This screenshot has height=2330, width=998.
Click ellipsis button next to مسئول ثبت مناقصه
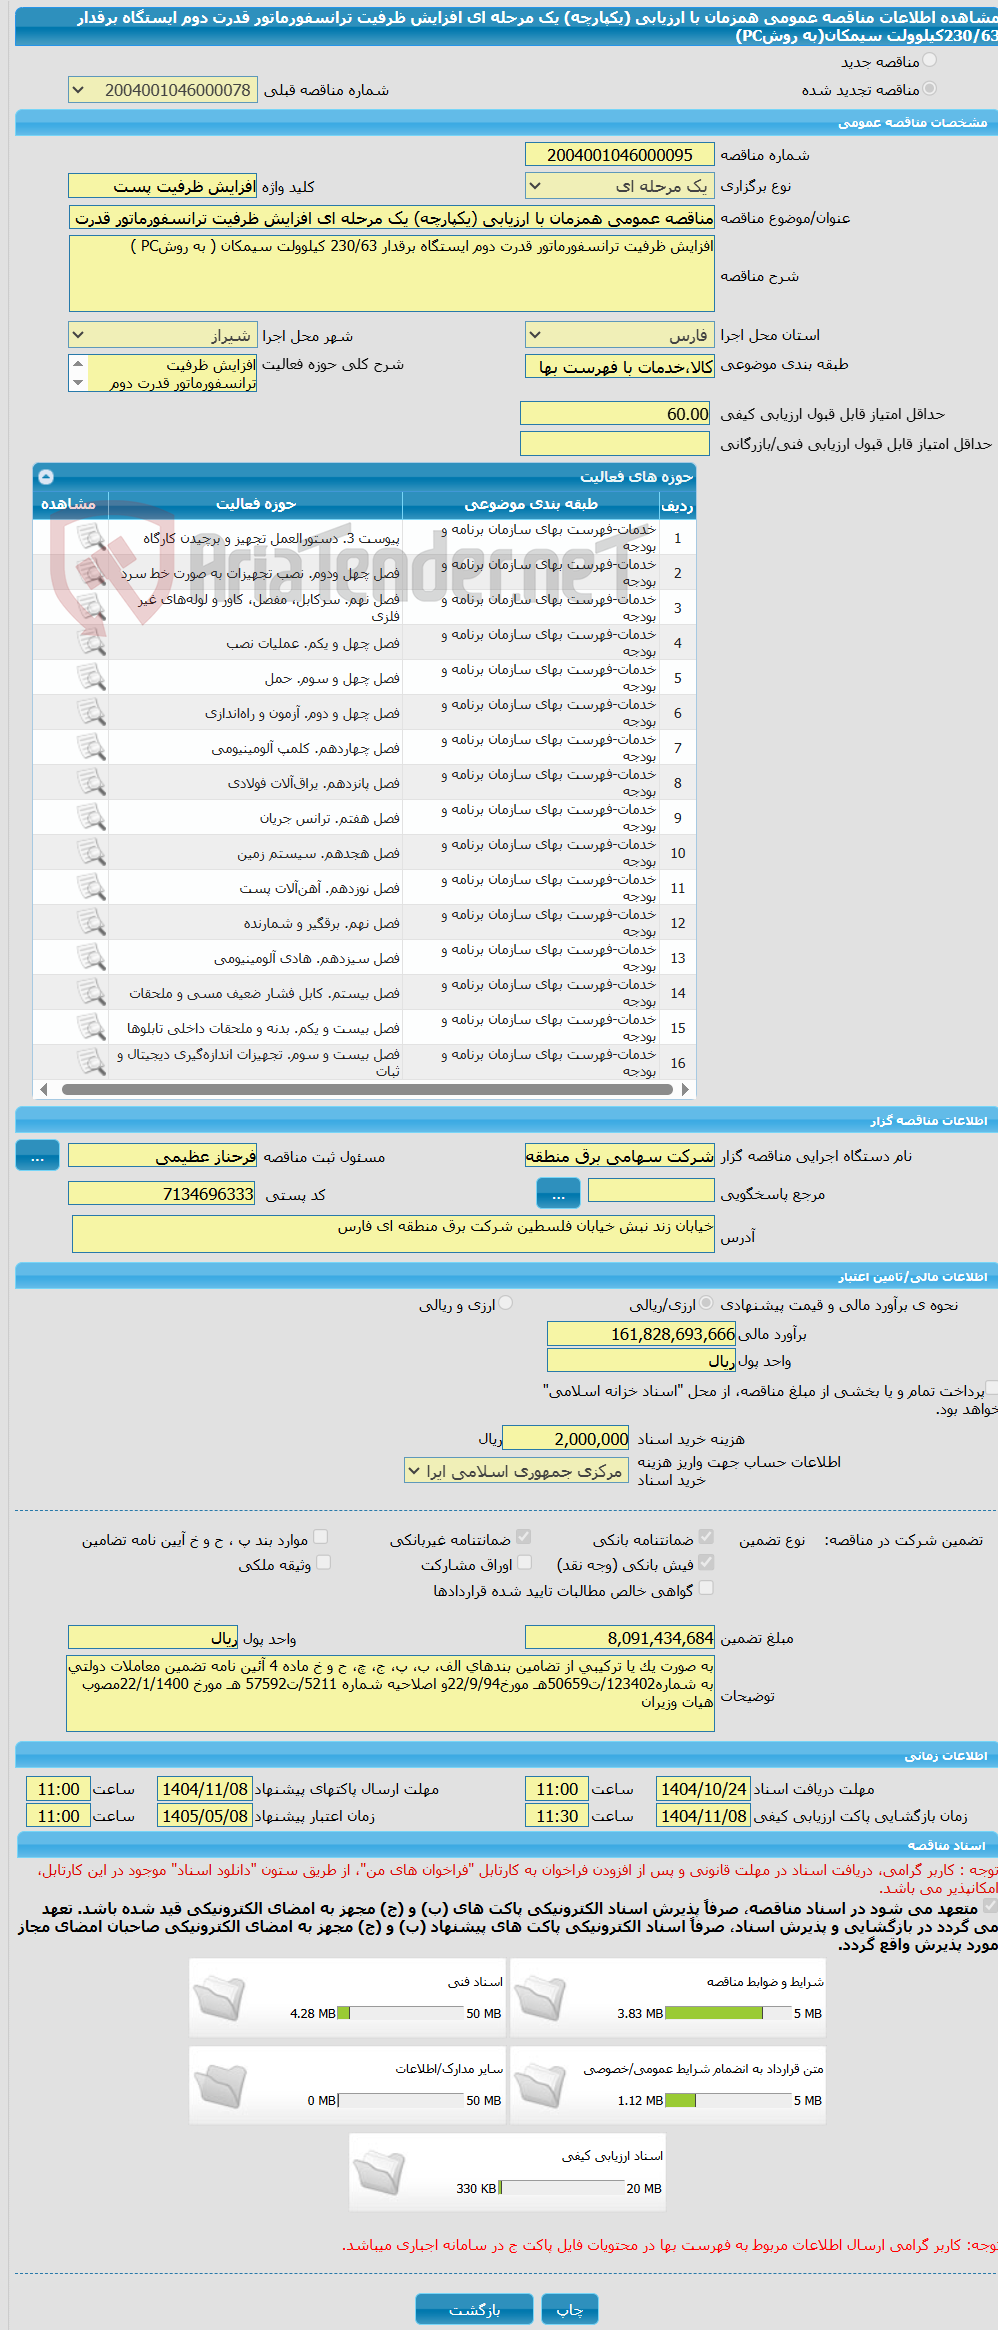point(37,1155)
